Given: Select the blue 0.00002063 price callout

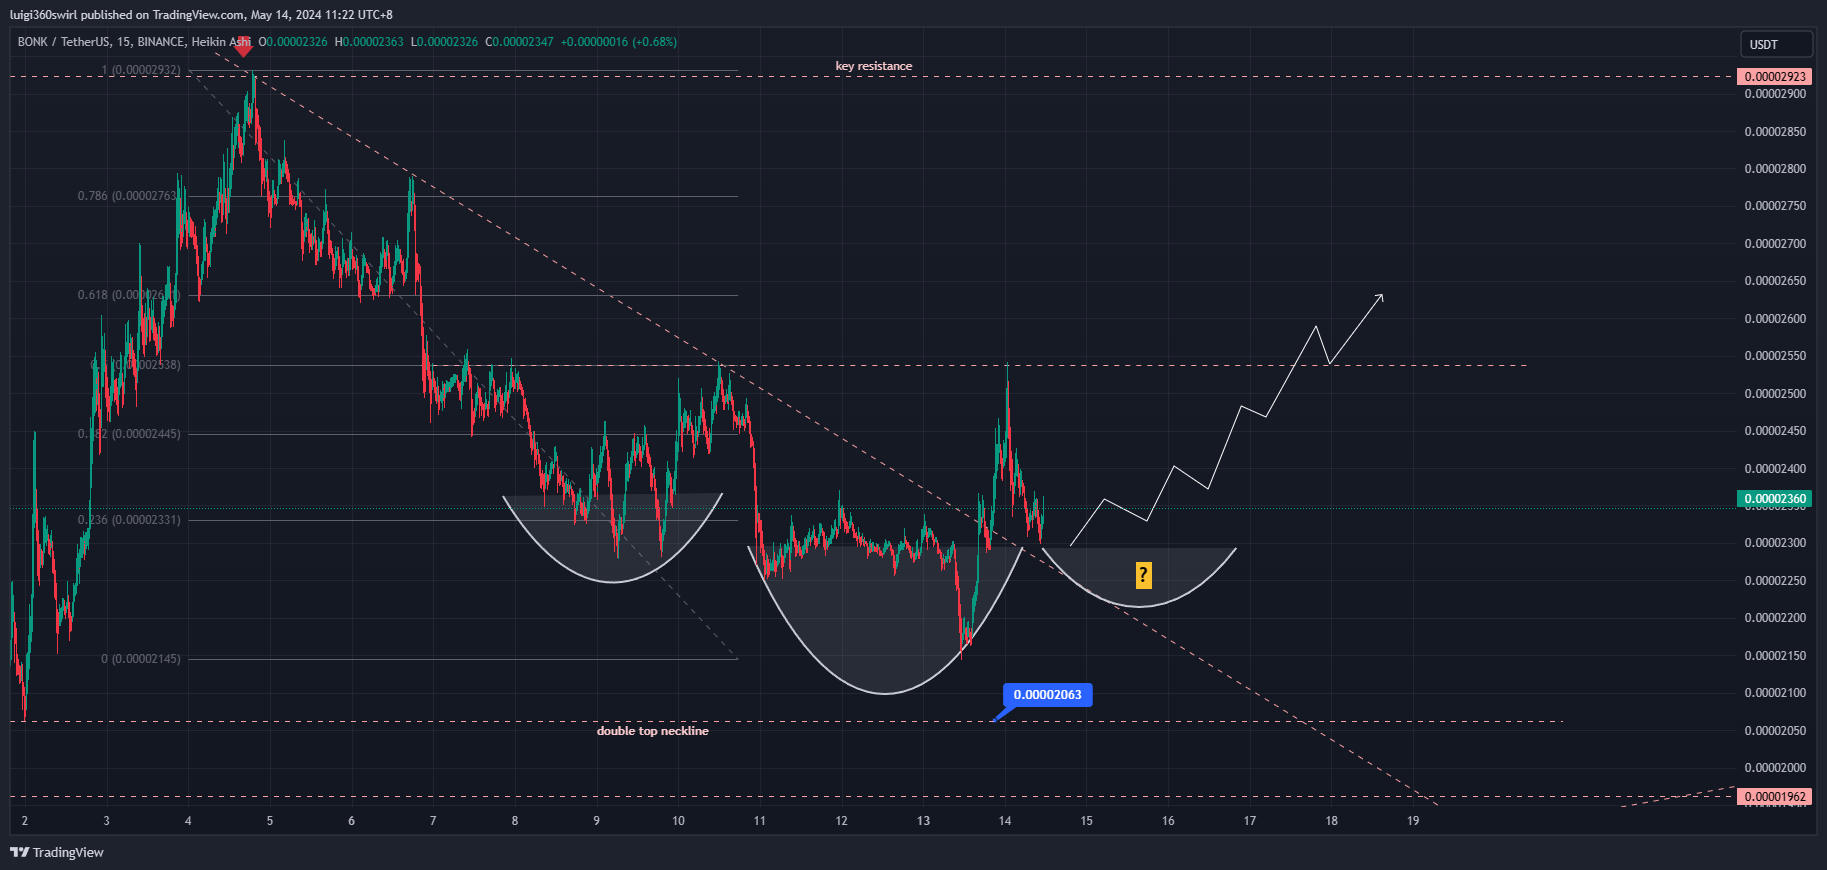Looking at the screenshot, I should (x=1047, y=695).
